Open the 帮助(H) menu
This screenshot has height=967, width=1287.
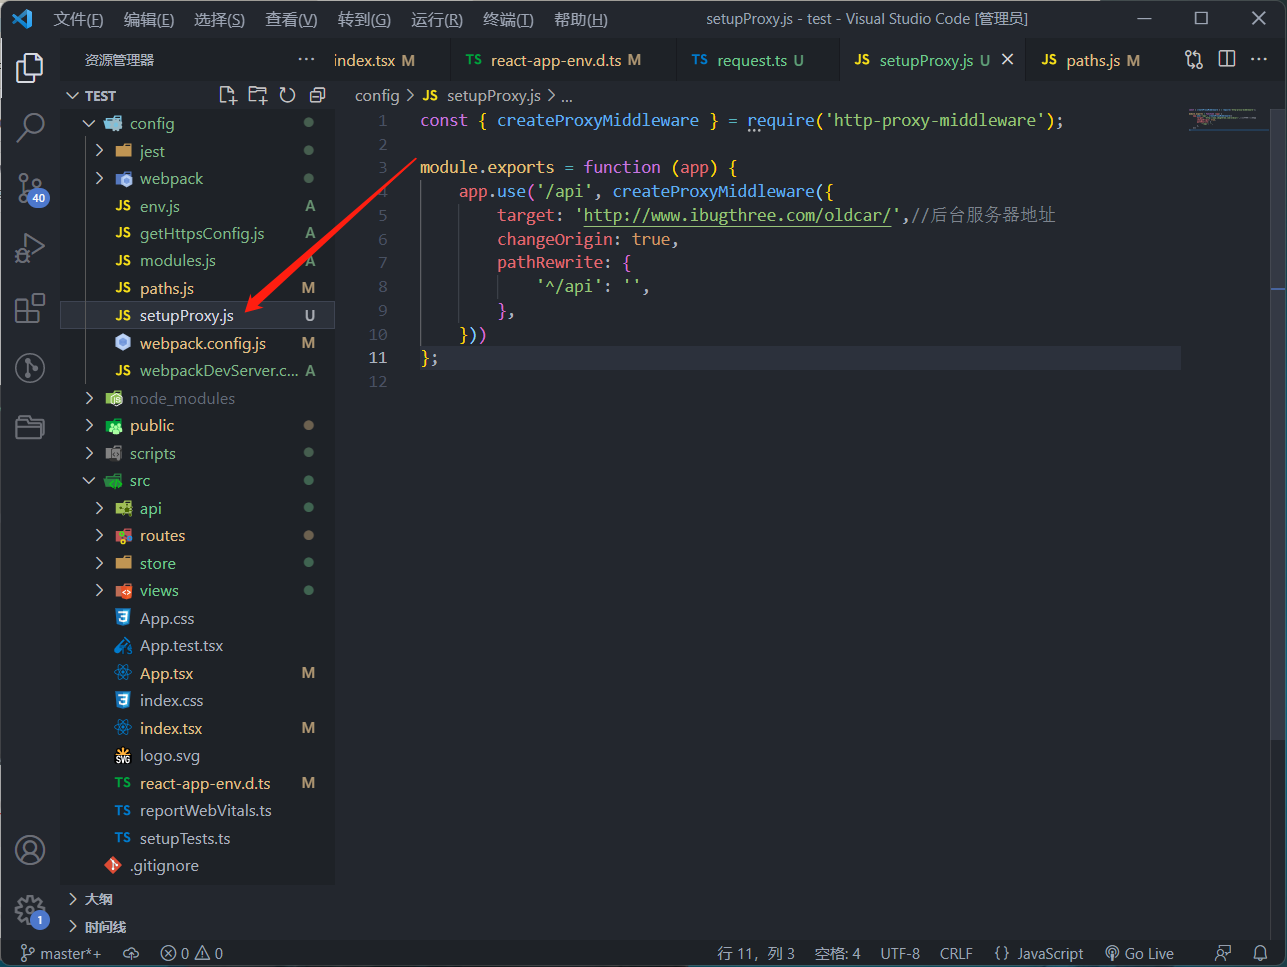point(581,19)
